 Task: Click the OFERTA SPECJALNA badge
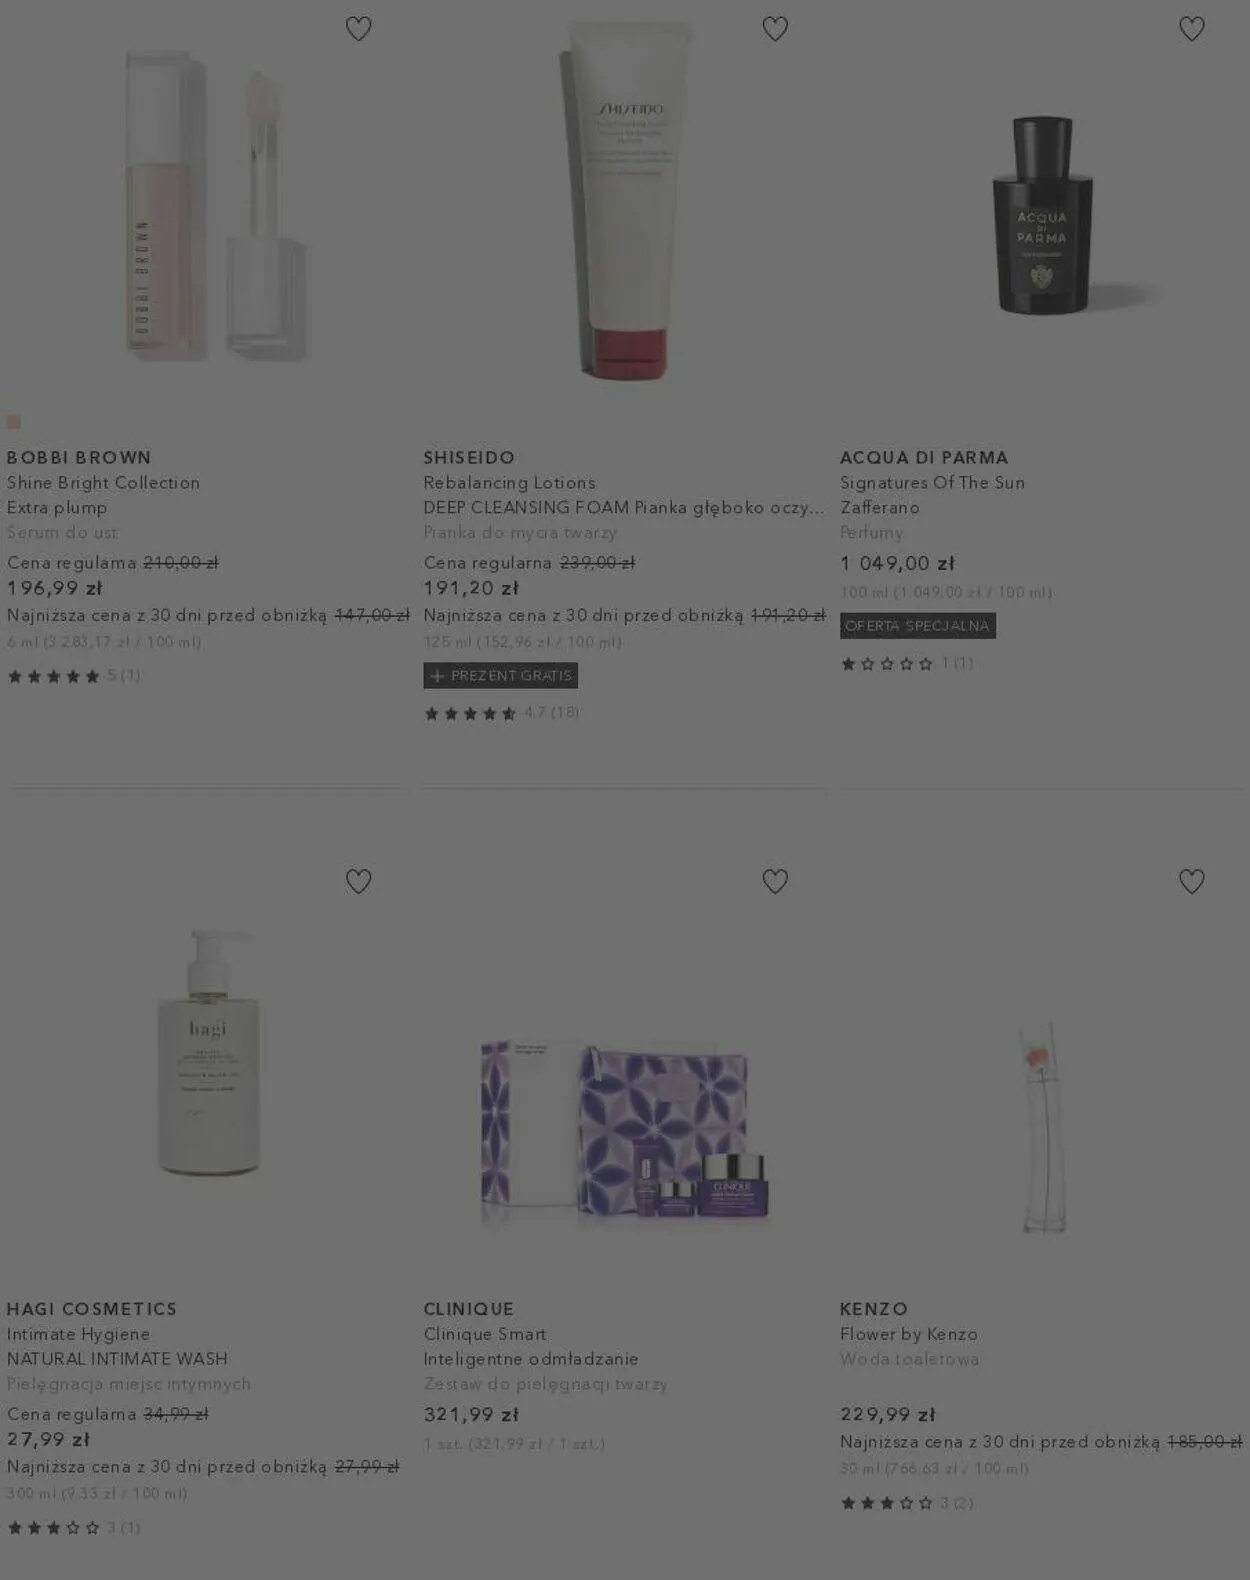918,626
